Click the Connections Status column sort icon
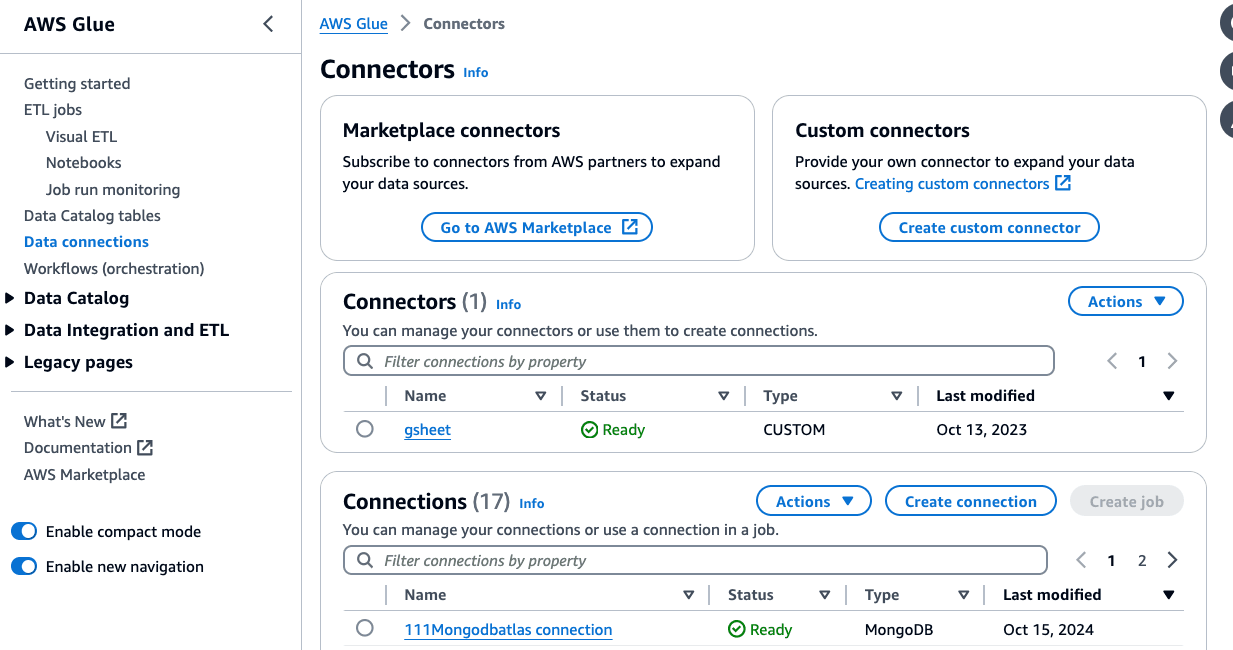Screen dimensions: 1233x650 pos(825,595)
